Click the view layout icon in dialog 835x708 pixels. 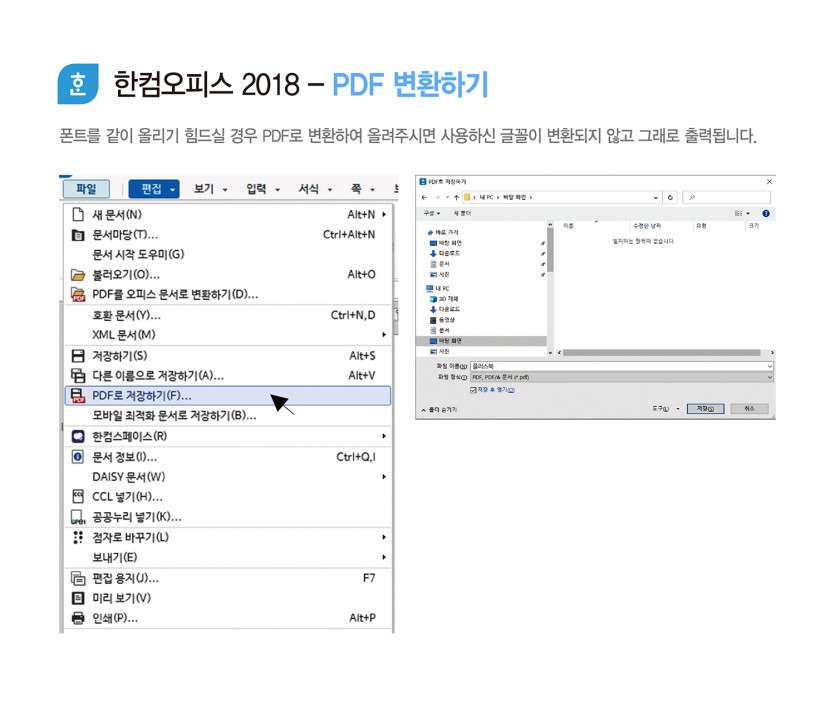(739, 213)
